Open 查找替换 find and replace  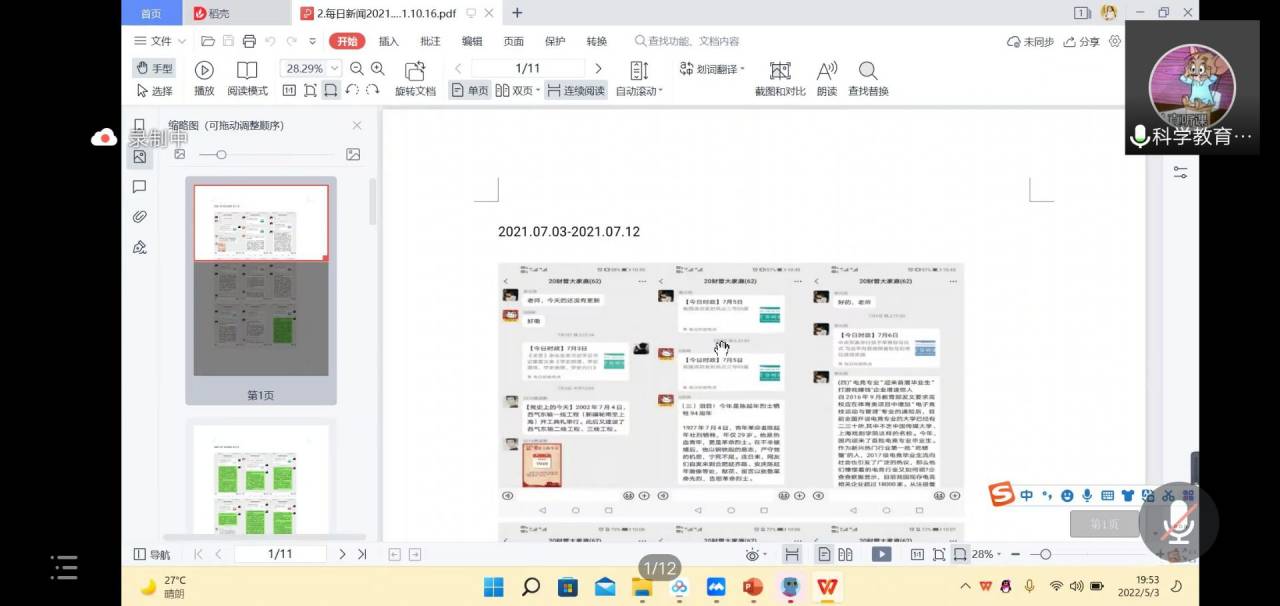coord(868,70)
